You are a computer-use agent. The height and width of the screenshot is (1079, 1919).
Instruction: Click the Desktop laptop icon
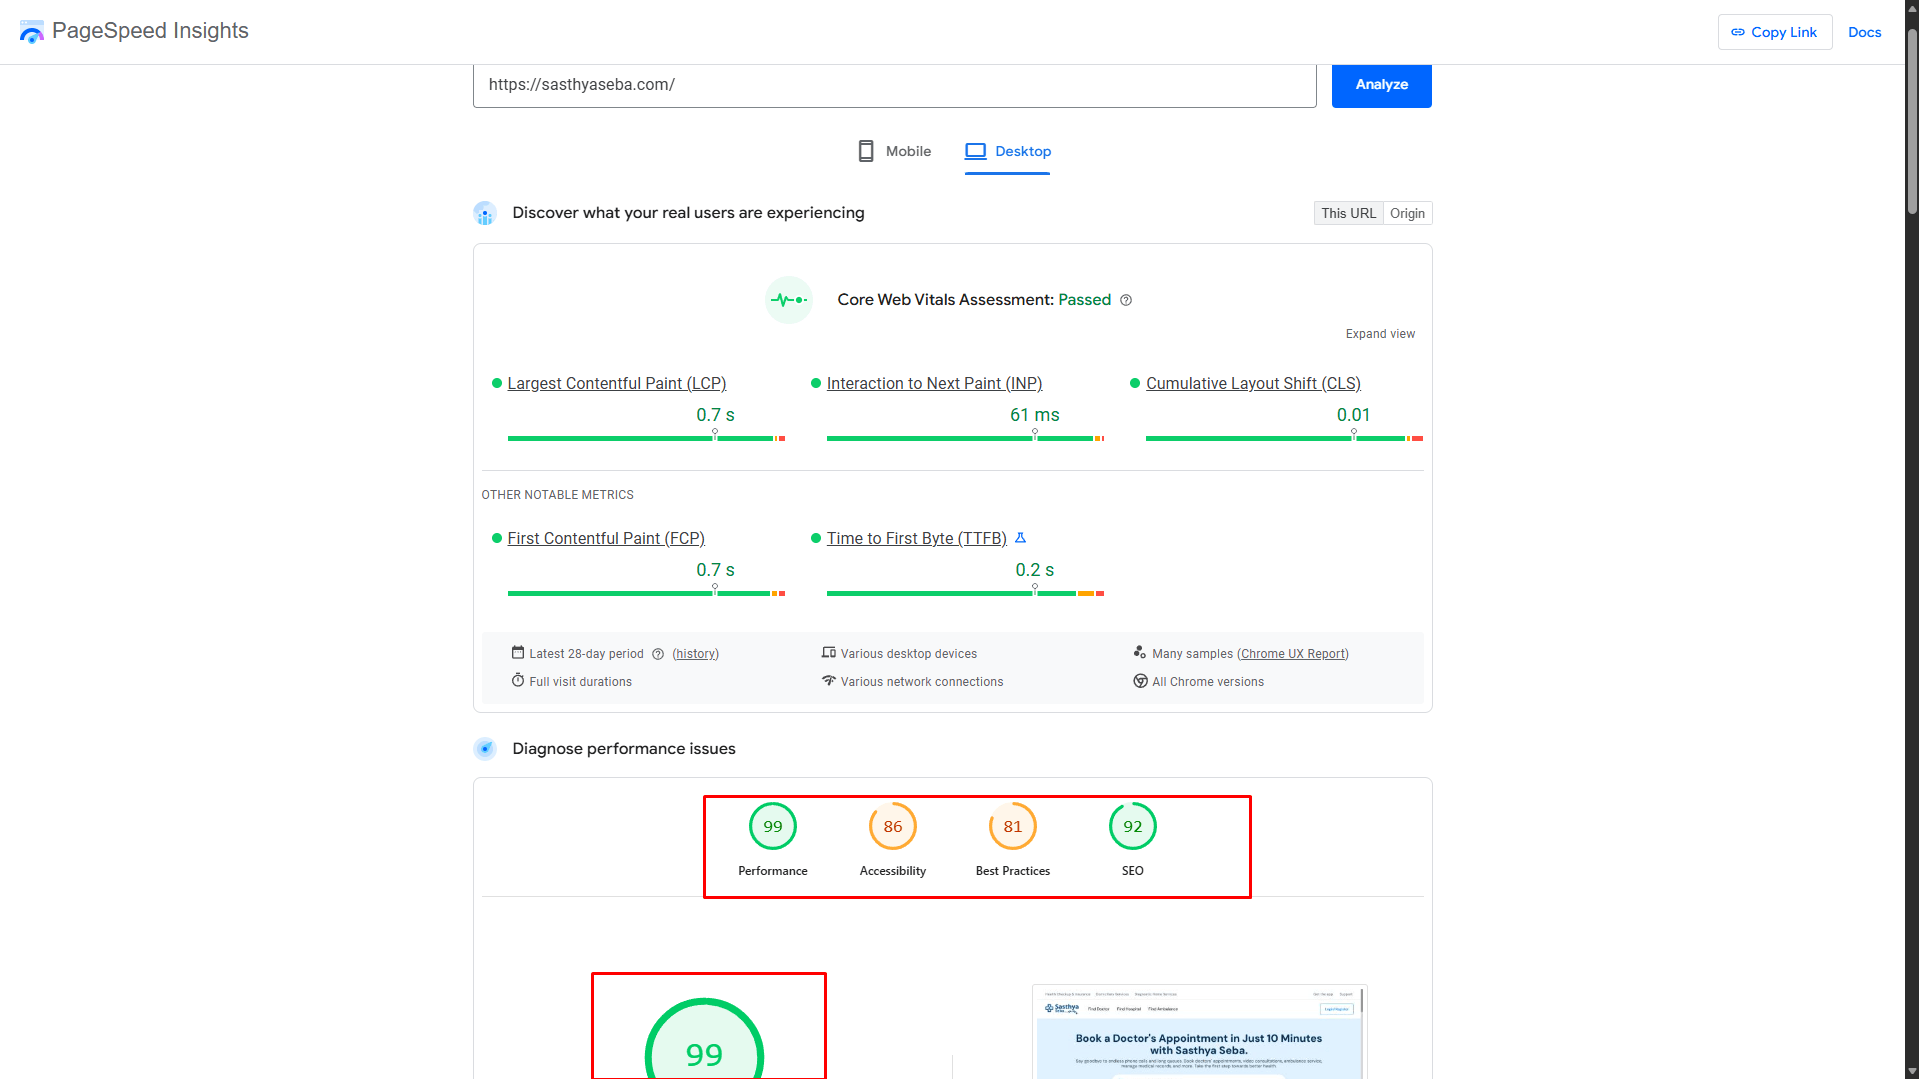[975, 151]
